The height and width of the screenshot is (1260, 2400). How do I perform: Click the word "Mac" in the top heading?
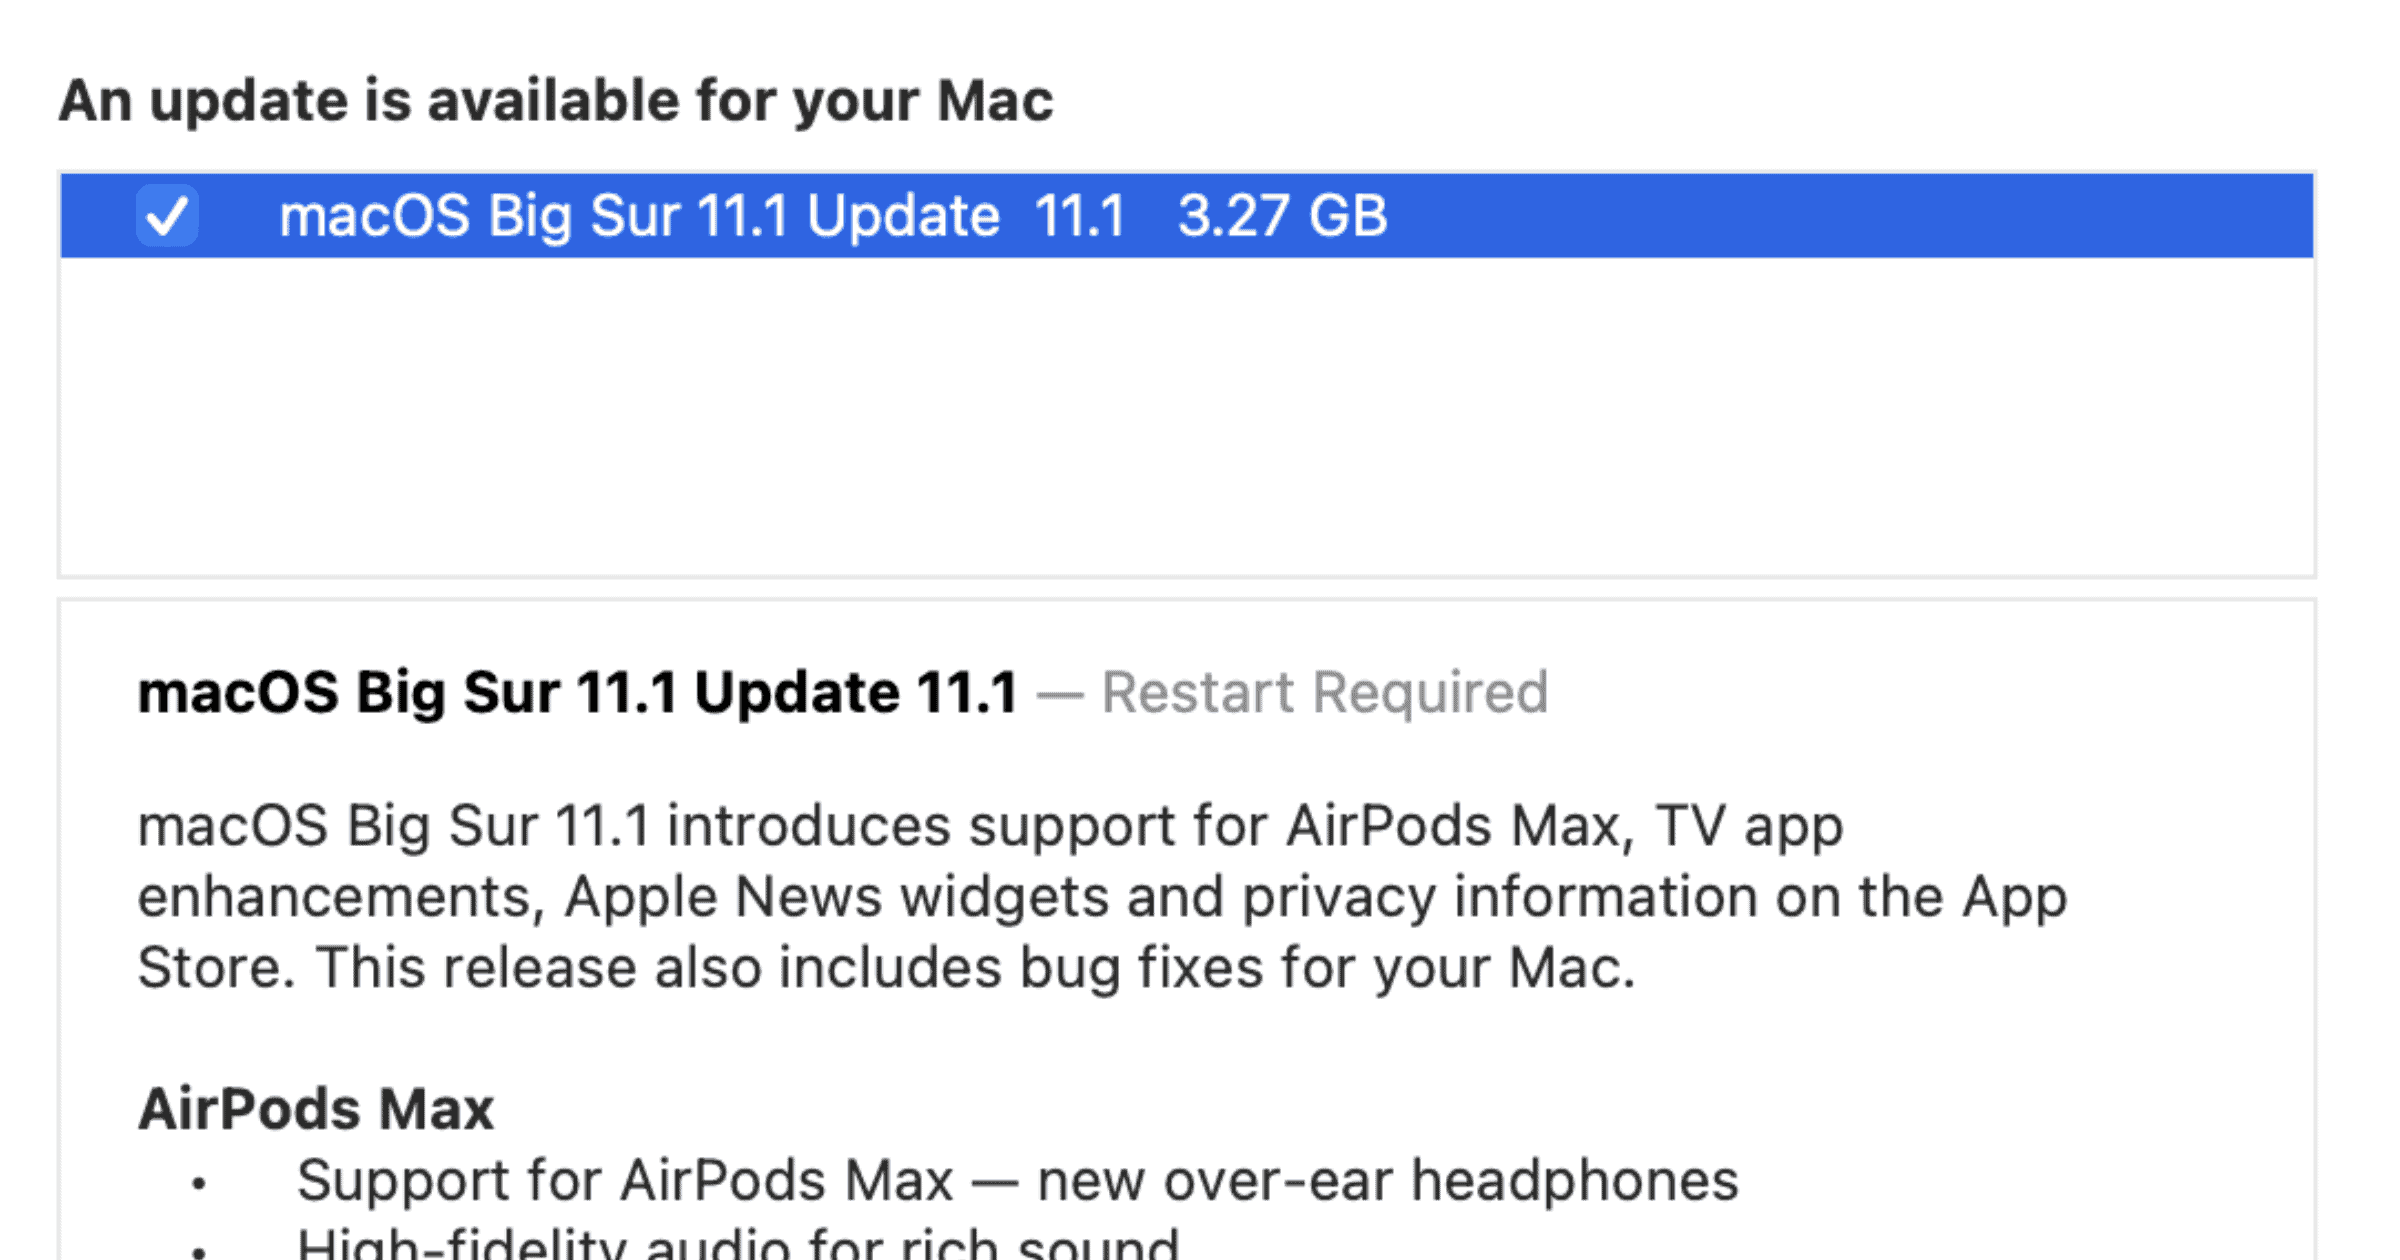point(994,101)
